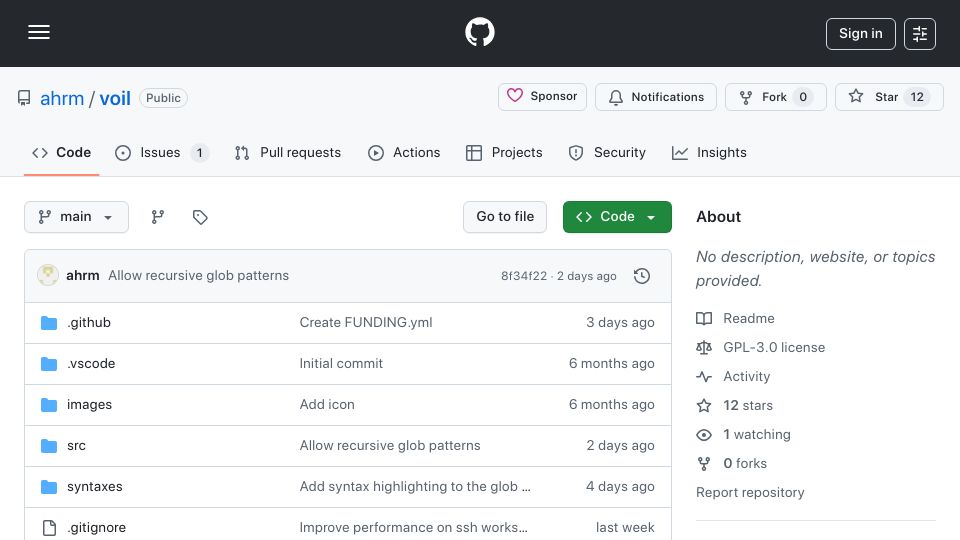Click the Sign in button
The height and width of the screenshot is (540, 960).
point(860,34)
